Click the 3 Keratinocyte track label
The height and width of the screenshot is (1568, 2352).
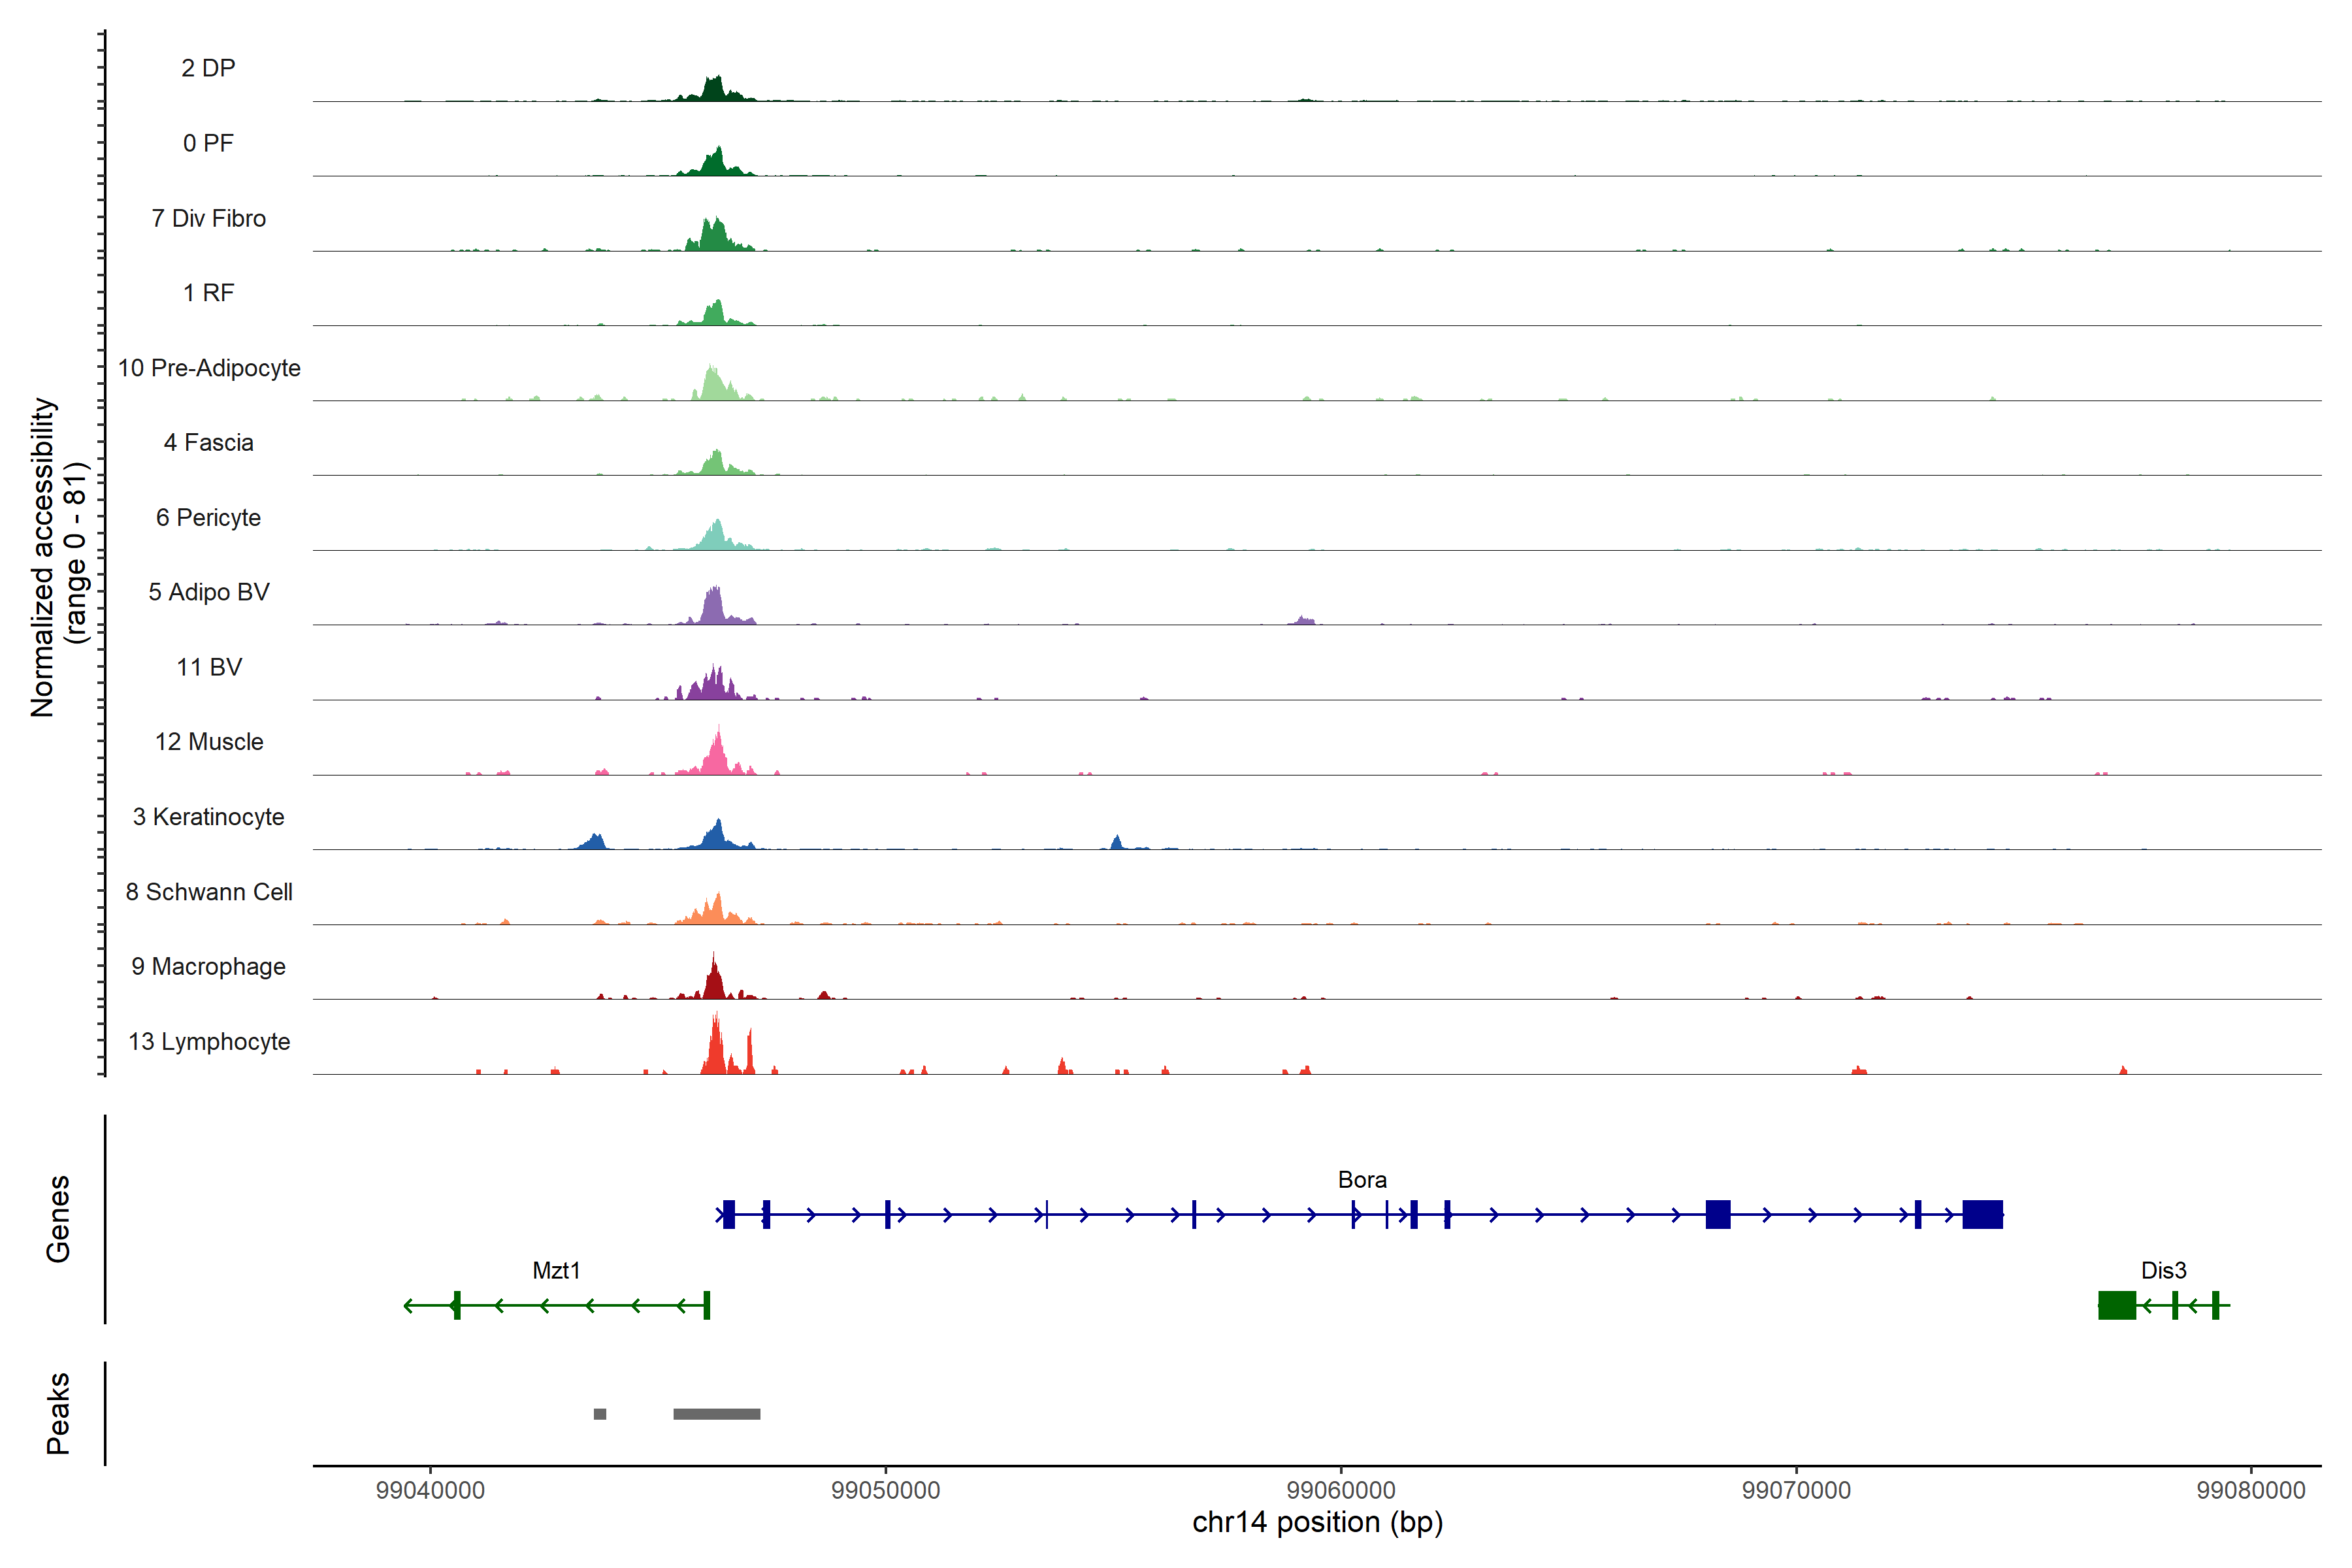coord(208,817)
